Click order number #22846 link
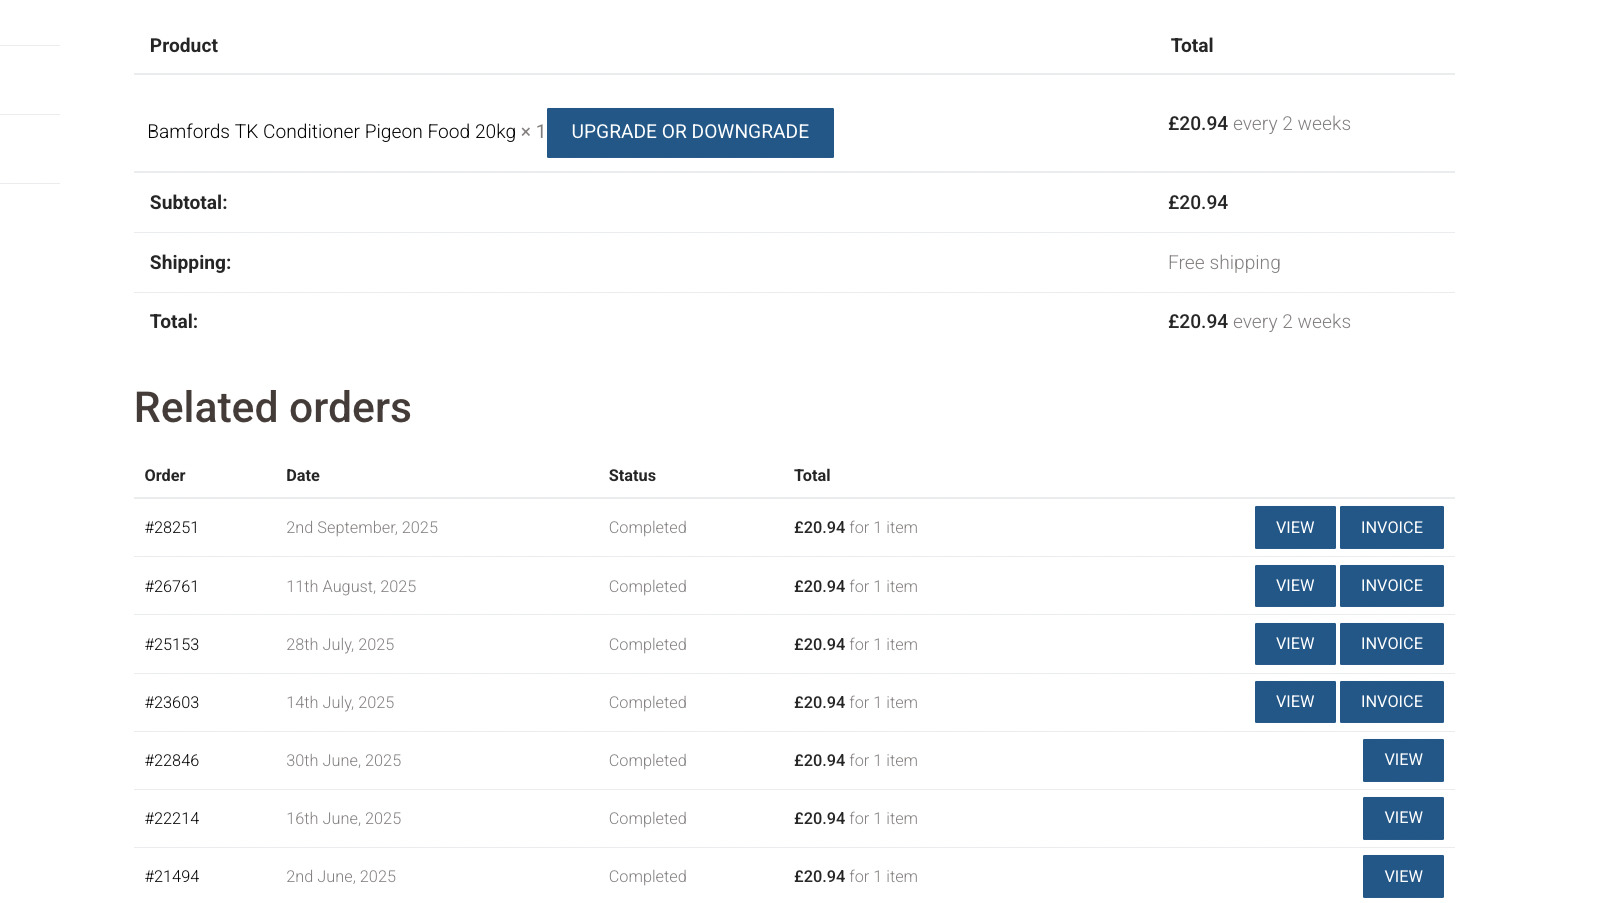The height and width of the screenshot is (903, 1600). [x=172, y=760]
